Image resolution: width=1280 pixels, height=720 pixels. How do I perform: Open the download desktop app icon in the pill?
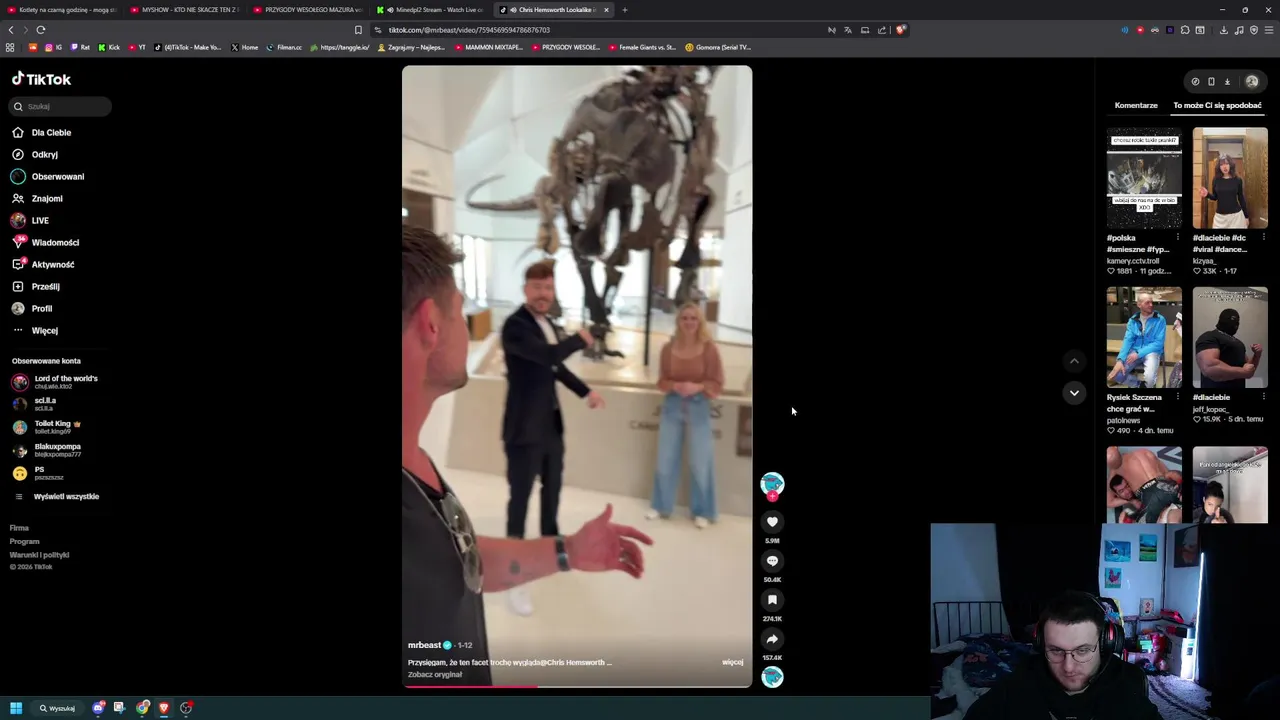[x=1227, y=82]
